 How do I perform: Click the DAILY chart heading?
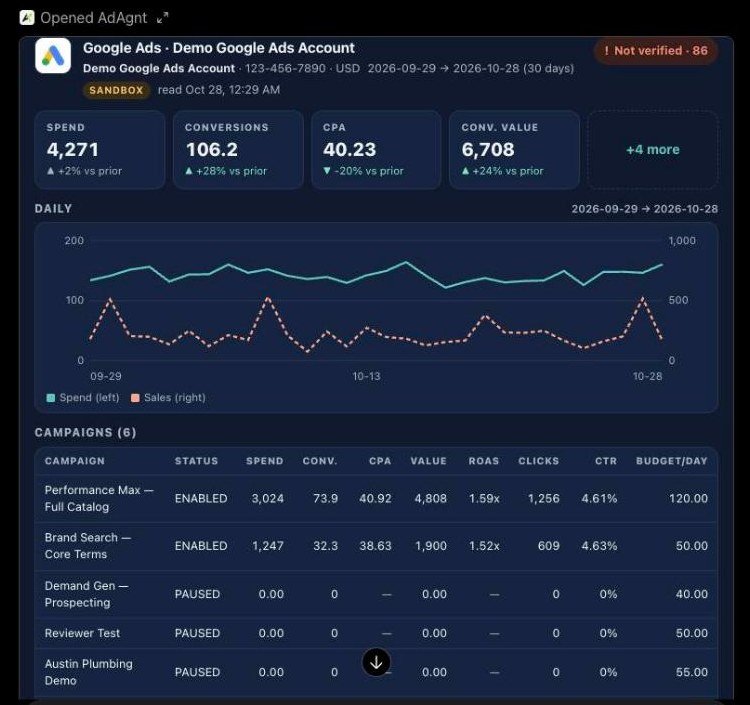tap(54, 209)
